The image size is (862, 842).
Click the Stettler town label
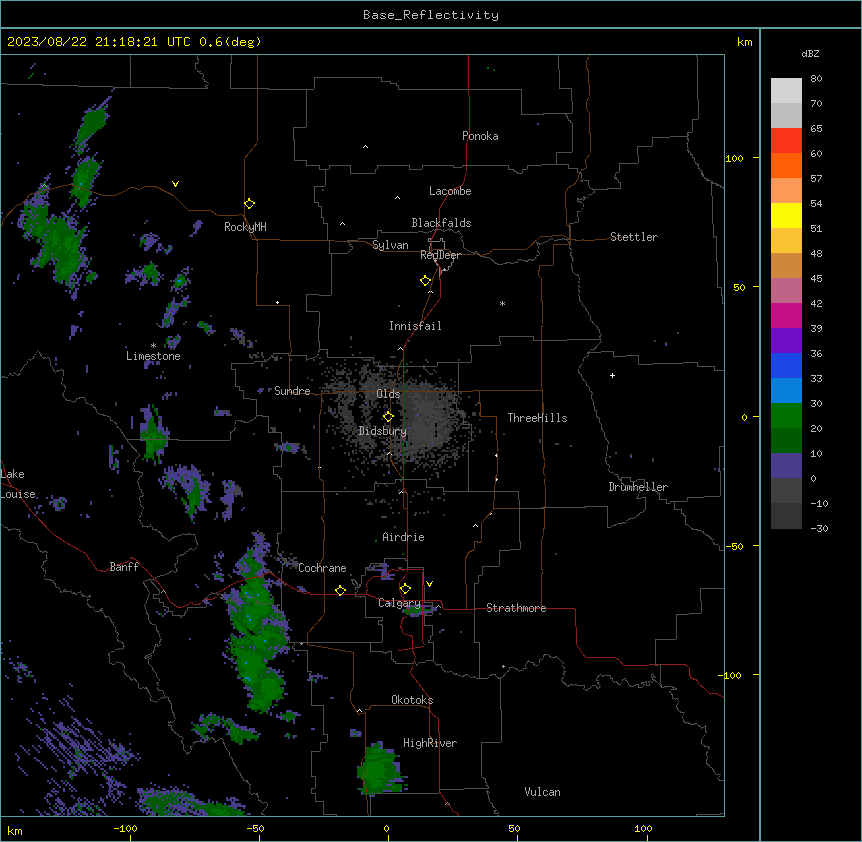pyautogui.click(x=634, y=237)
